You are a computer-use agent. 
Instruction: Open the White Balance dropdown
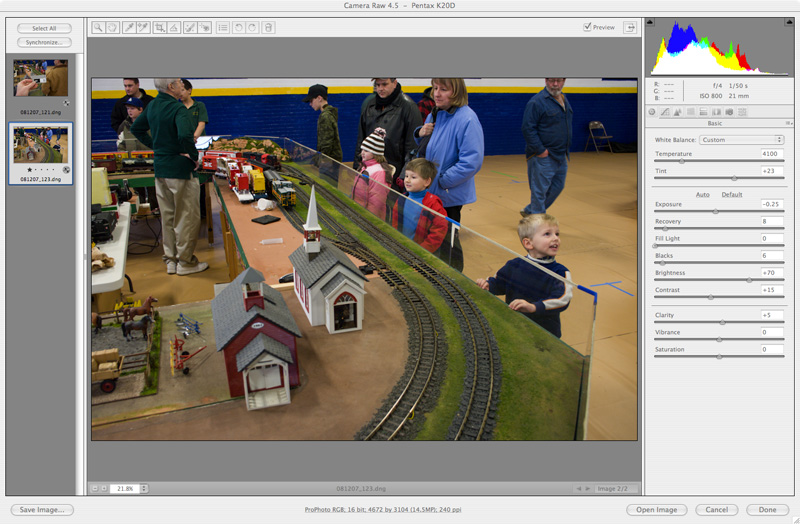pyautogui.click(x=741, y=140)
